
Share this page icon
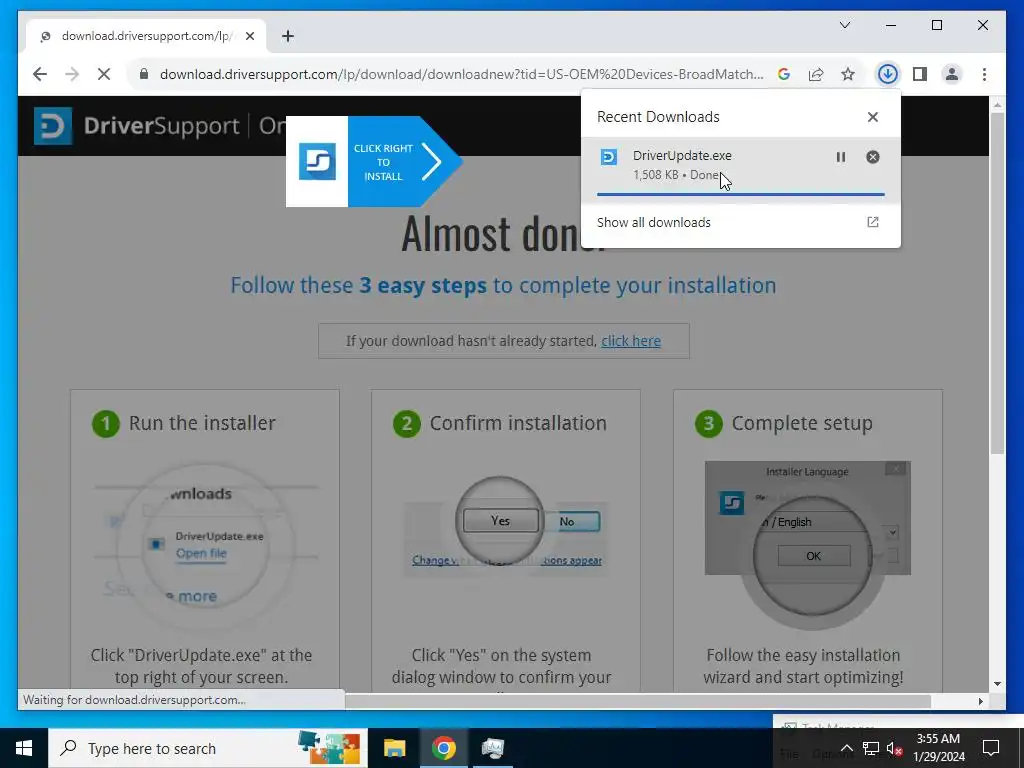tap(816, 74)
